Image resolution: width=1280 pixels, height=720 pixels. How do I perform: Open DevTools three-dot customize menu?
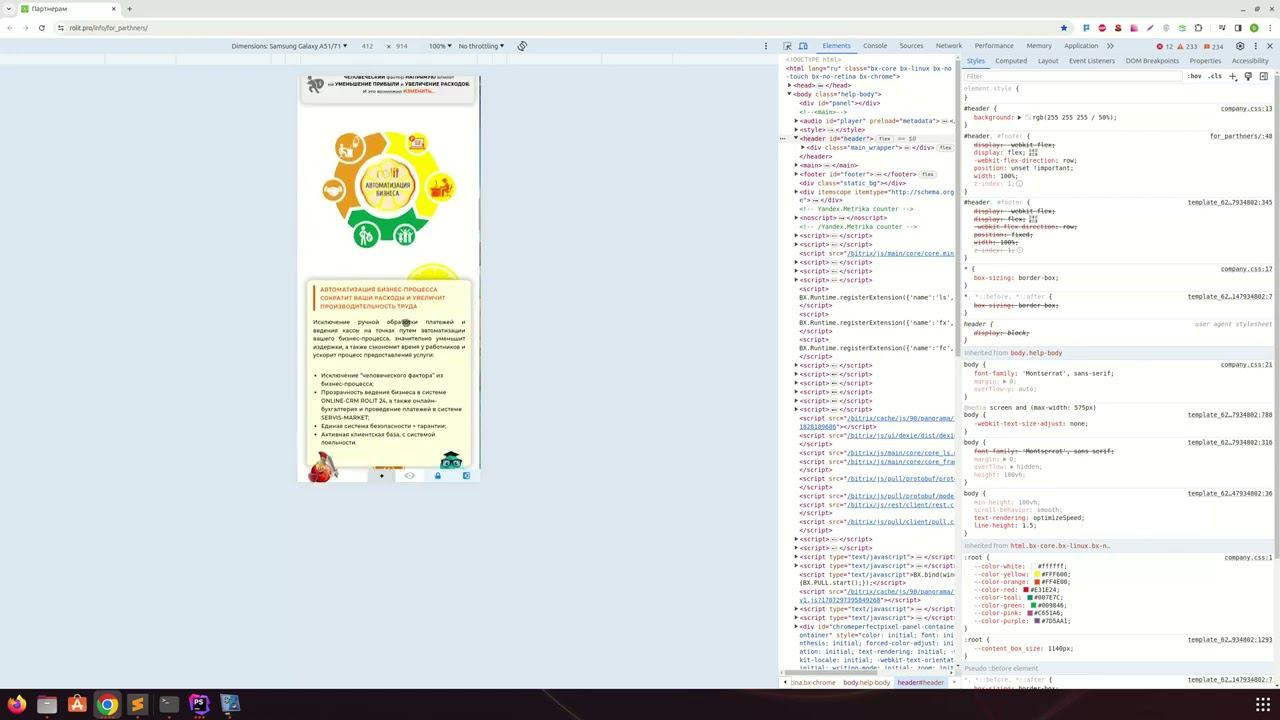(1255, 46)
